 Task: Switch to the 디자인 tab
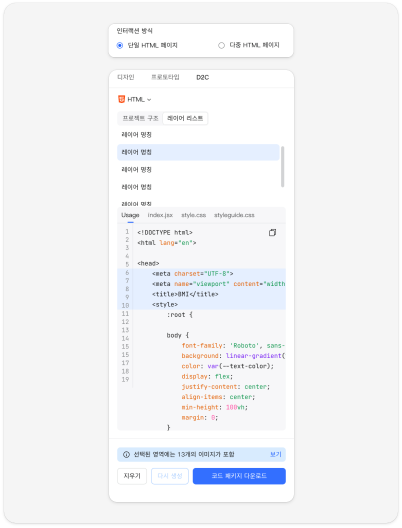pos(126,77)
